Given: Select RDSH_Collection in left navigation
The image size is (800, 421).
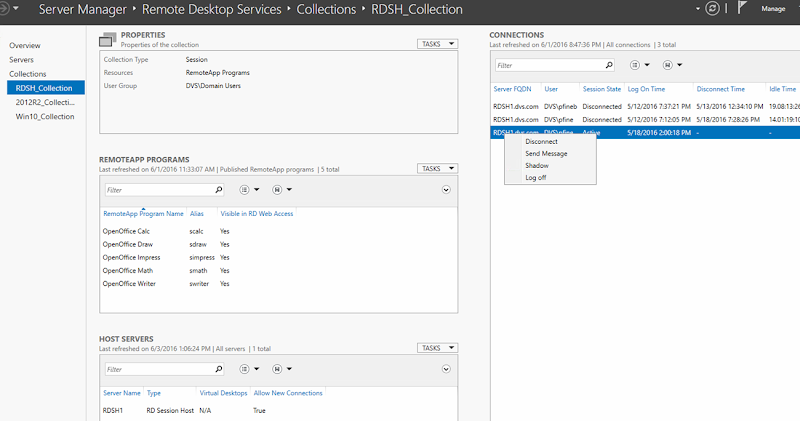Looking at the screenshot, I should (46, 88).
